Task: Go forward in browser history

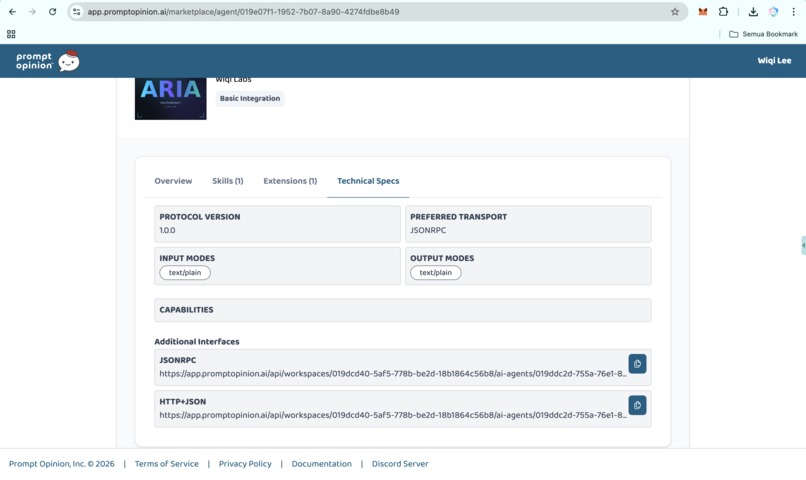Action: coord(32,11)
